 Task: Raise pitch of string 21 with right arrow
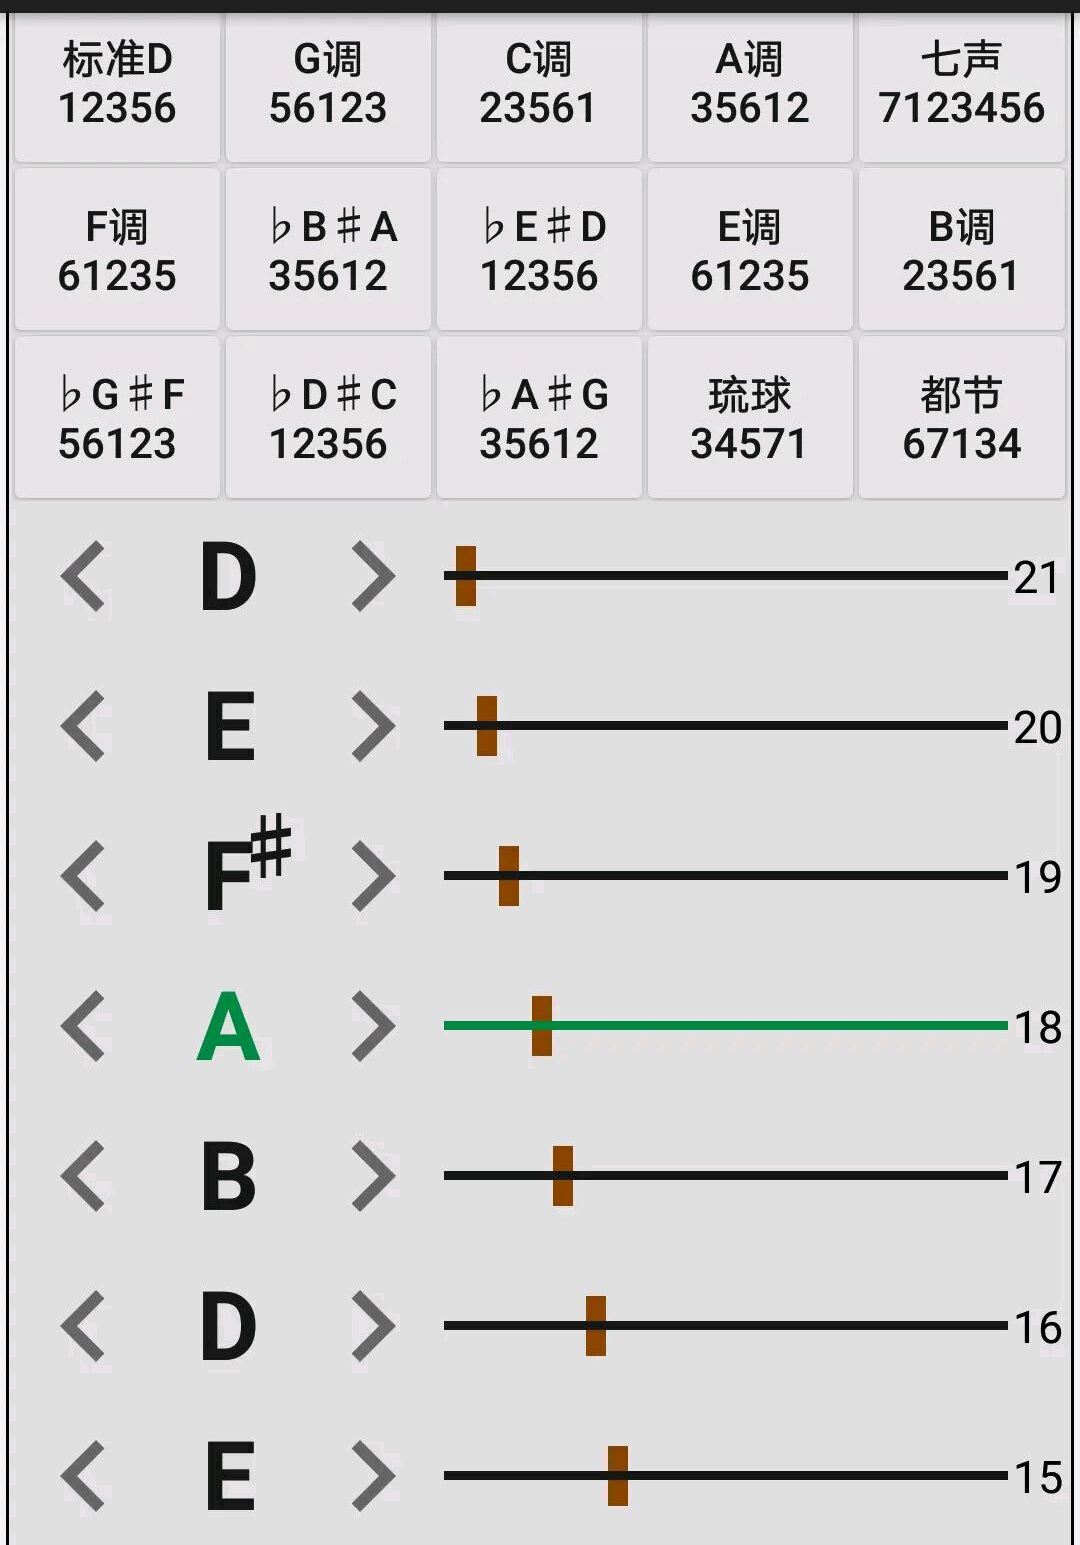[374, 576]
